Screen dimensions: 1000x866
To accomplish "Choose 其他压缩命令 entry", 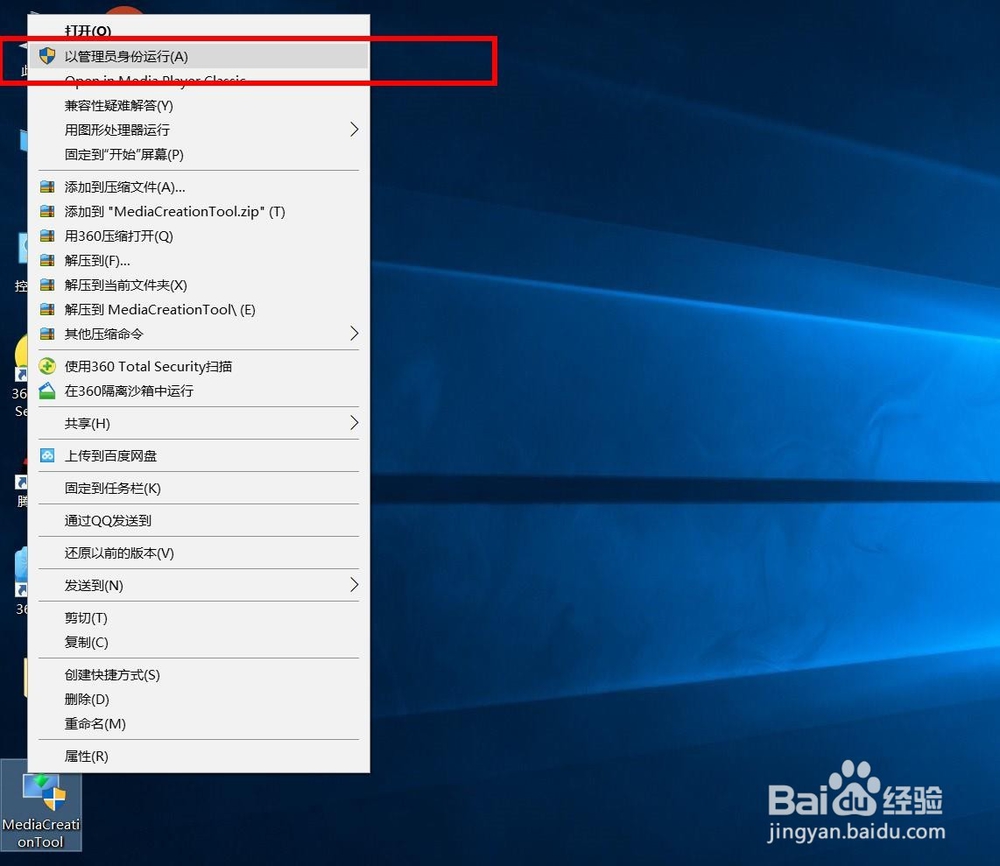I will (198, 334).
